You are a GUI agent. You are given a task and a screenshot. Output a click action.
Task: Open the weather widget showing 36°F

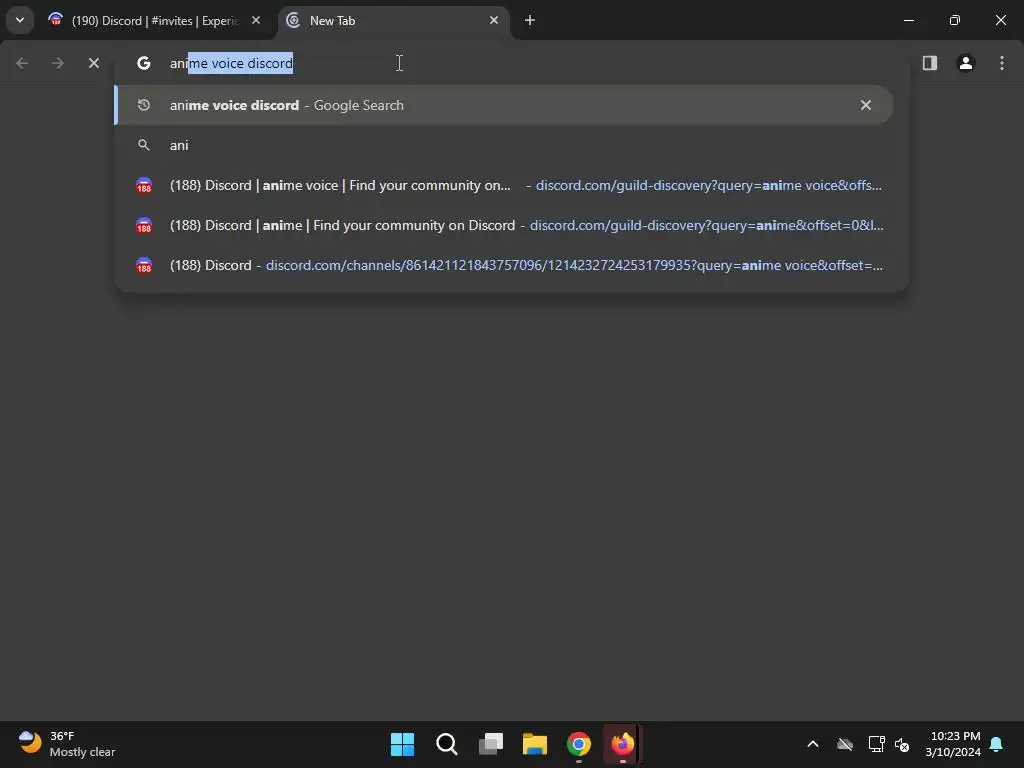[x=67, y=744]
